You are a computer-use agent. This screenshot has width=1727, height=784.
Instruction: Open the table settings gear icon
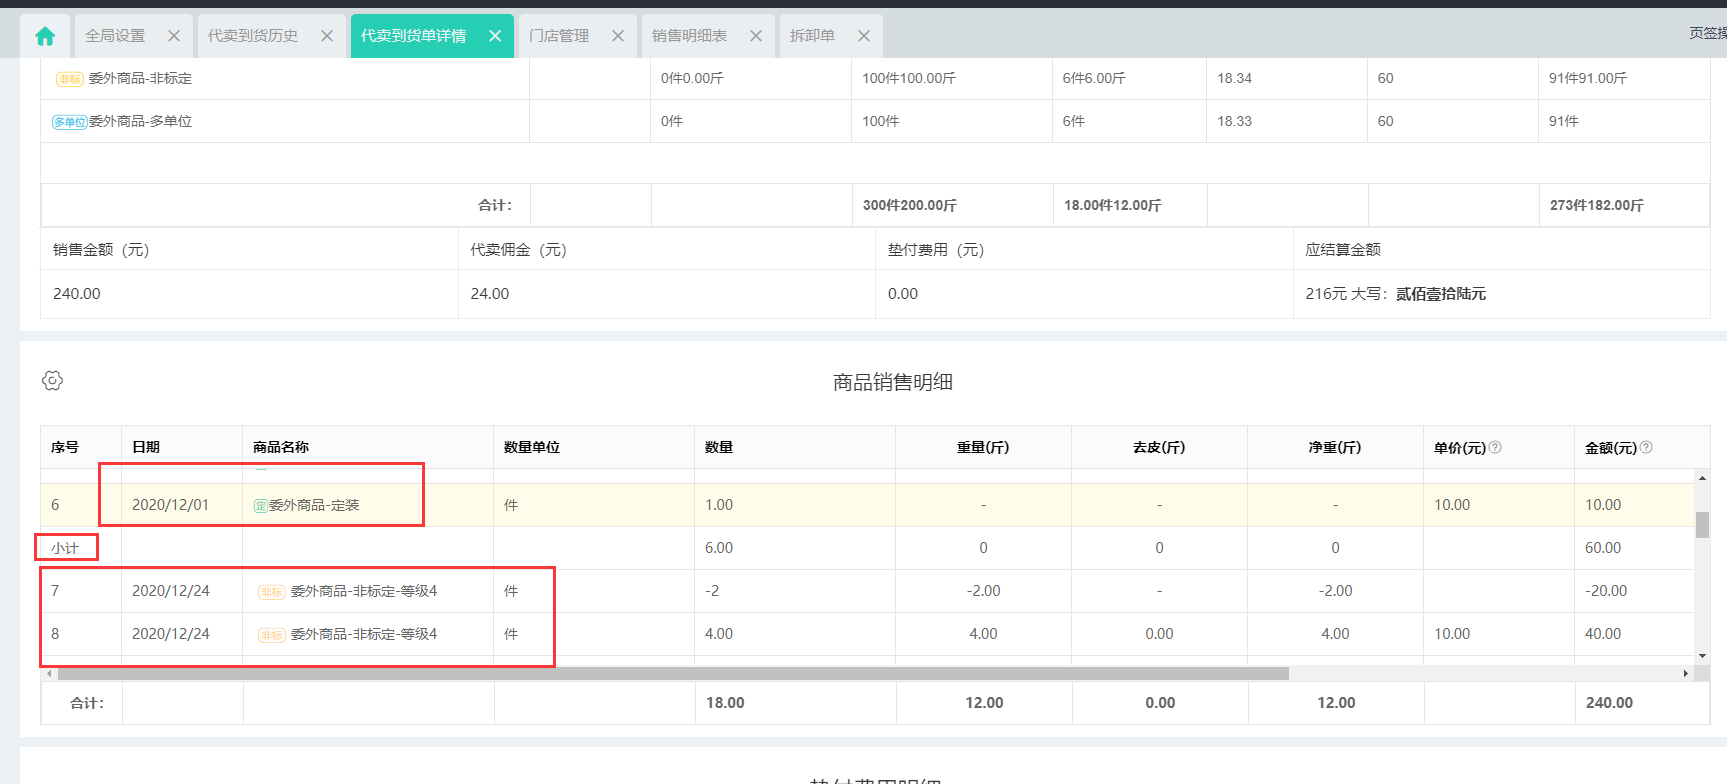click(53, 380)
